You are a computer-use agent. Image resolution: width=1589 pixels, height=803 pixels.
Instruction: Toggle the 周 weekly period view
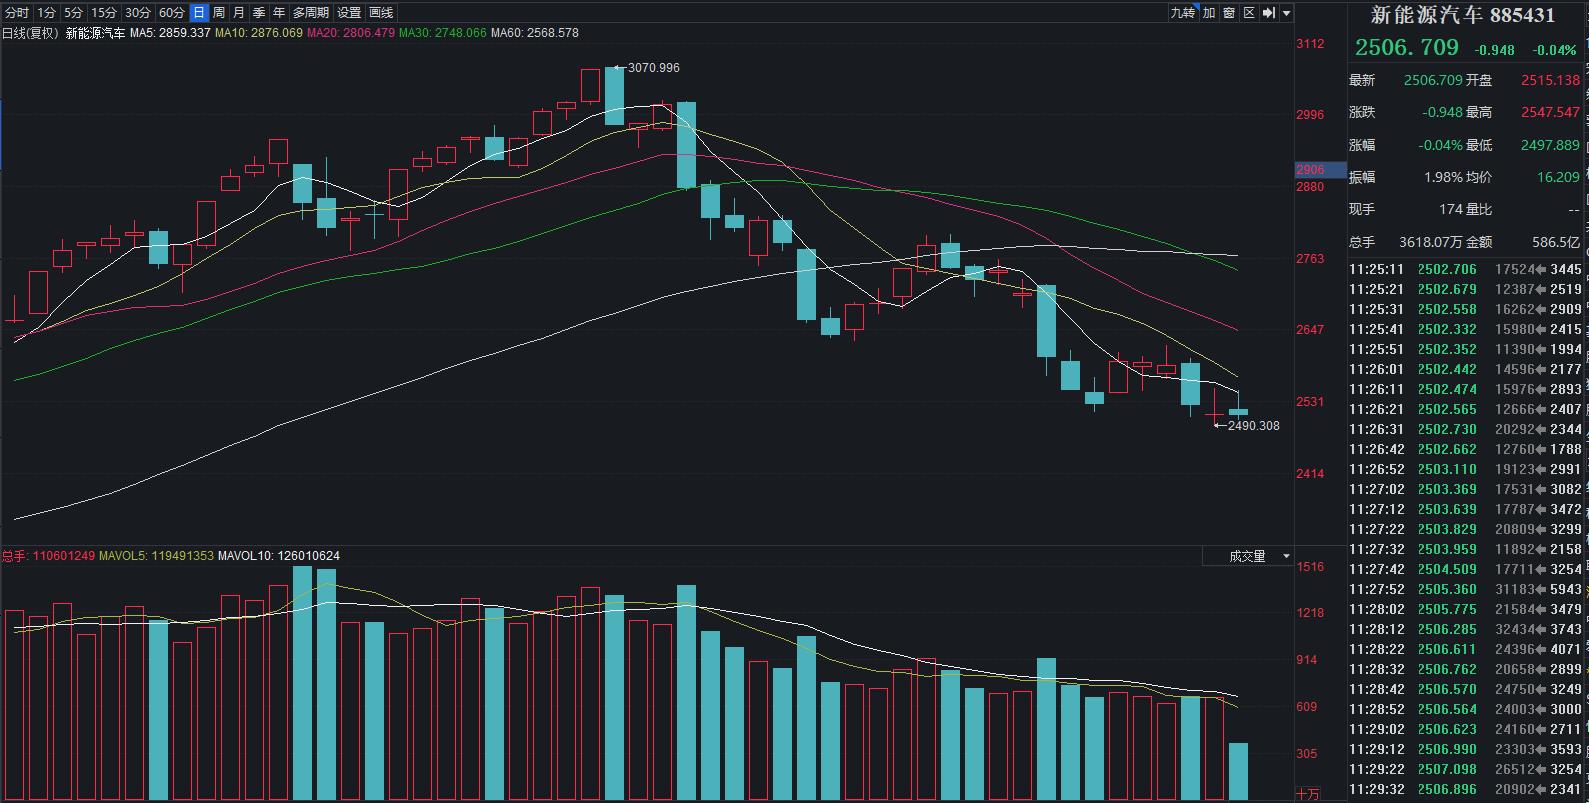219,13
